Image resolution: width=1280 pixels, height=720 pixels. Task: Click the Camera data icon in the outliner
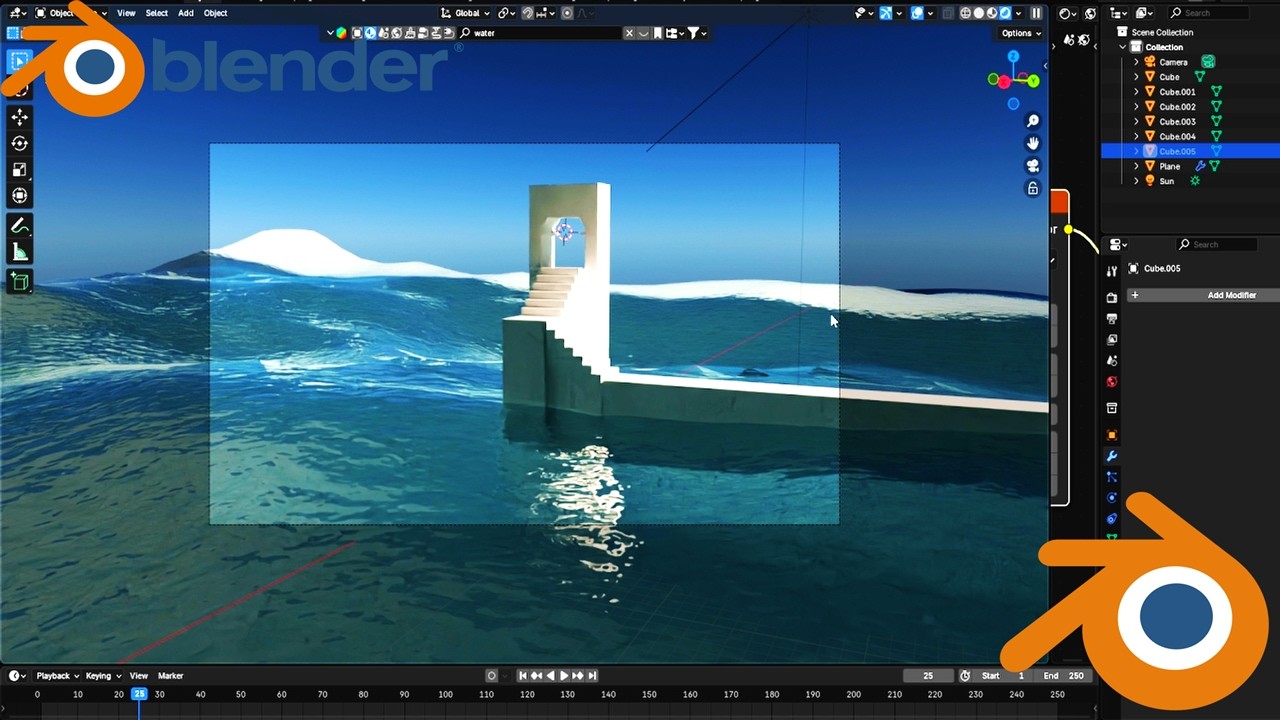point(1208,62)
